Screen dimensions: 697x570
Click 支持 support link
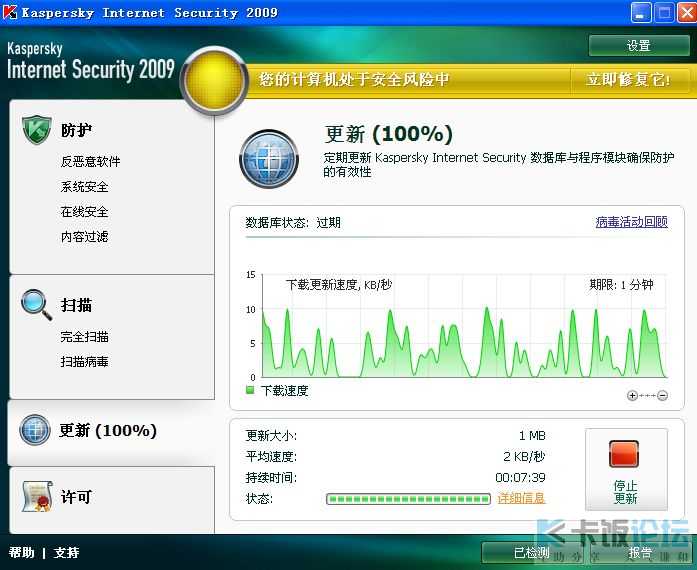[x=66, y=553]
